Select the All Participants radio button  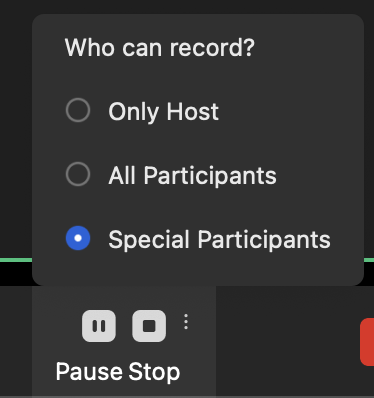78,174
